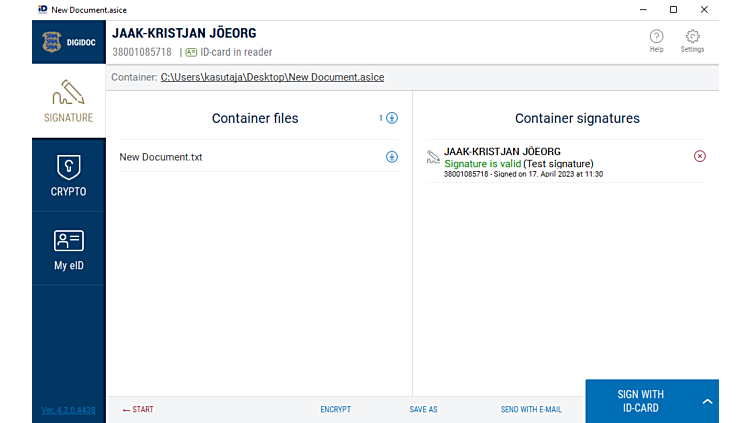Remove Jaak-Kristjan Jõeorg's signature
Image resolution: width=752 pixels, height=423 pixels.
click(699, 156)
